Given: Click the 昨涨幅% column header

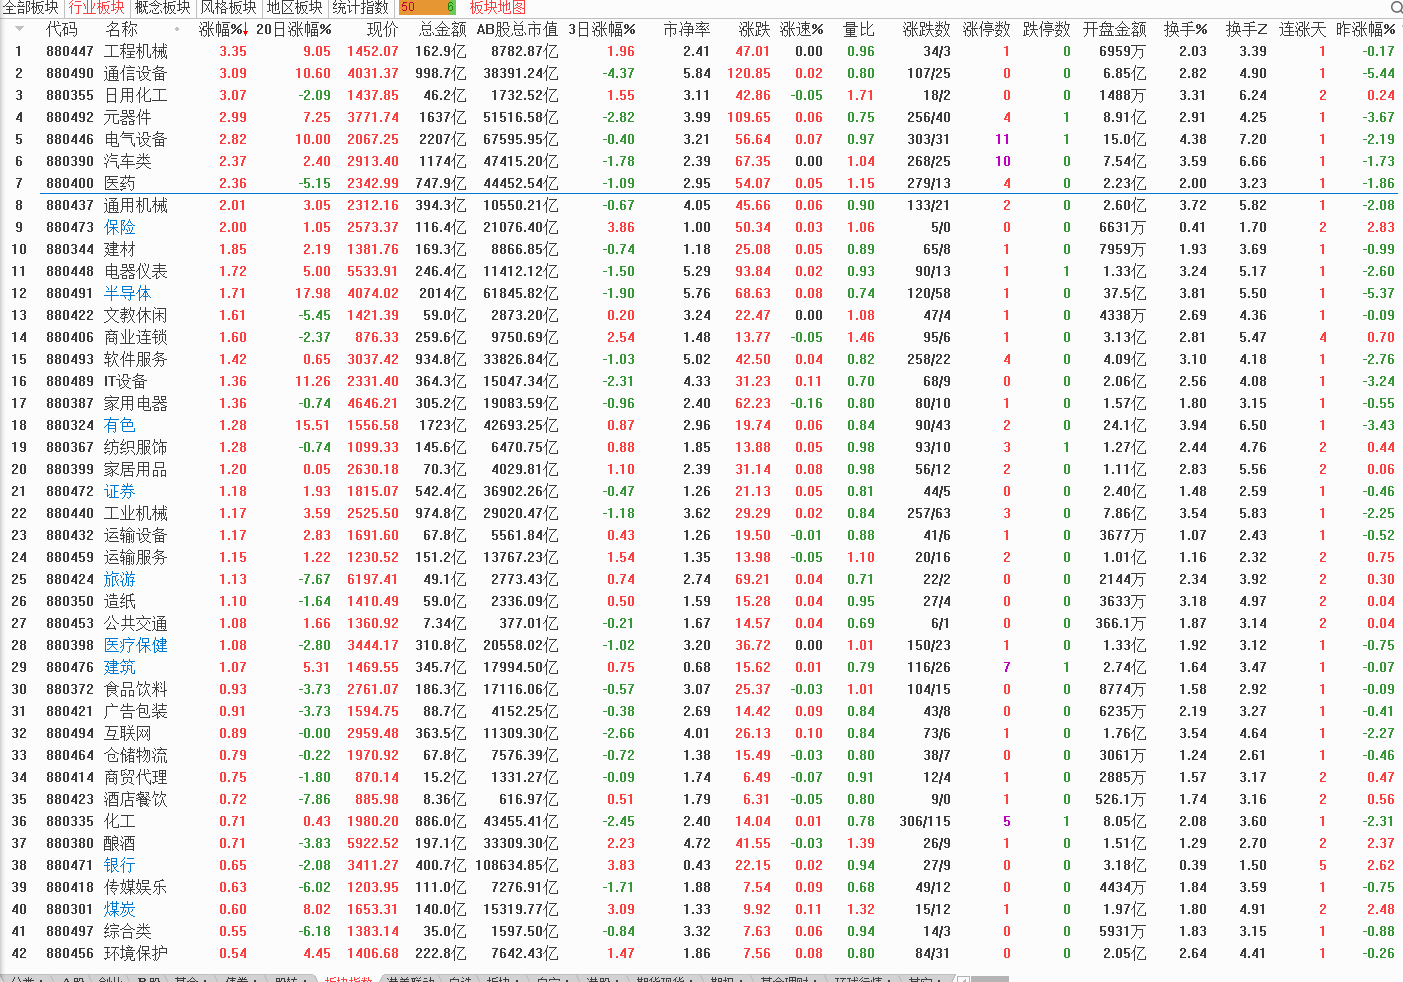Looking at the screenshot, I should [x=1366, y=30].
